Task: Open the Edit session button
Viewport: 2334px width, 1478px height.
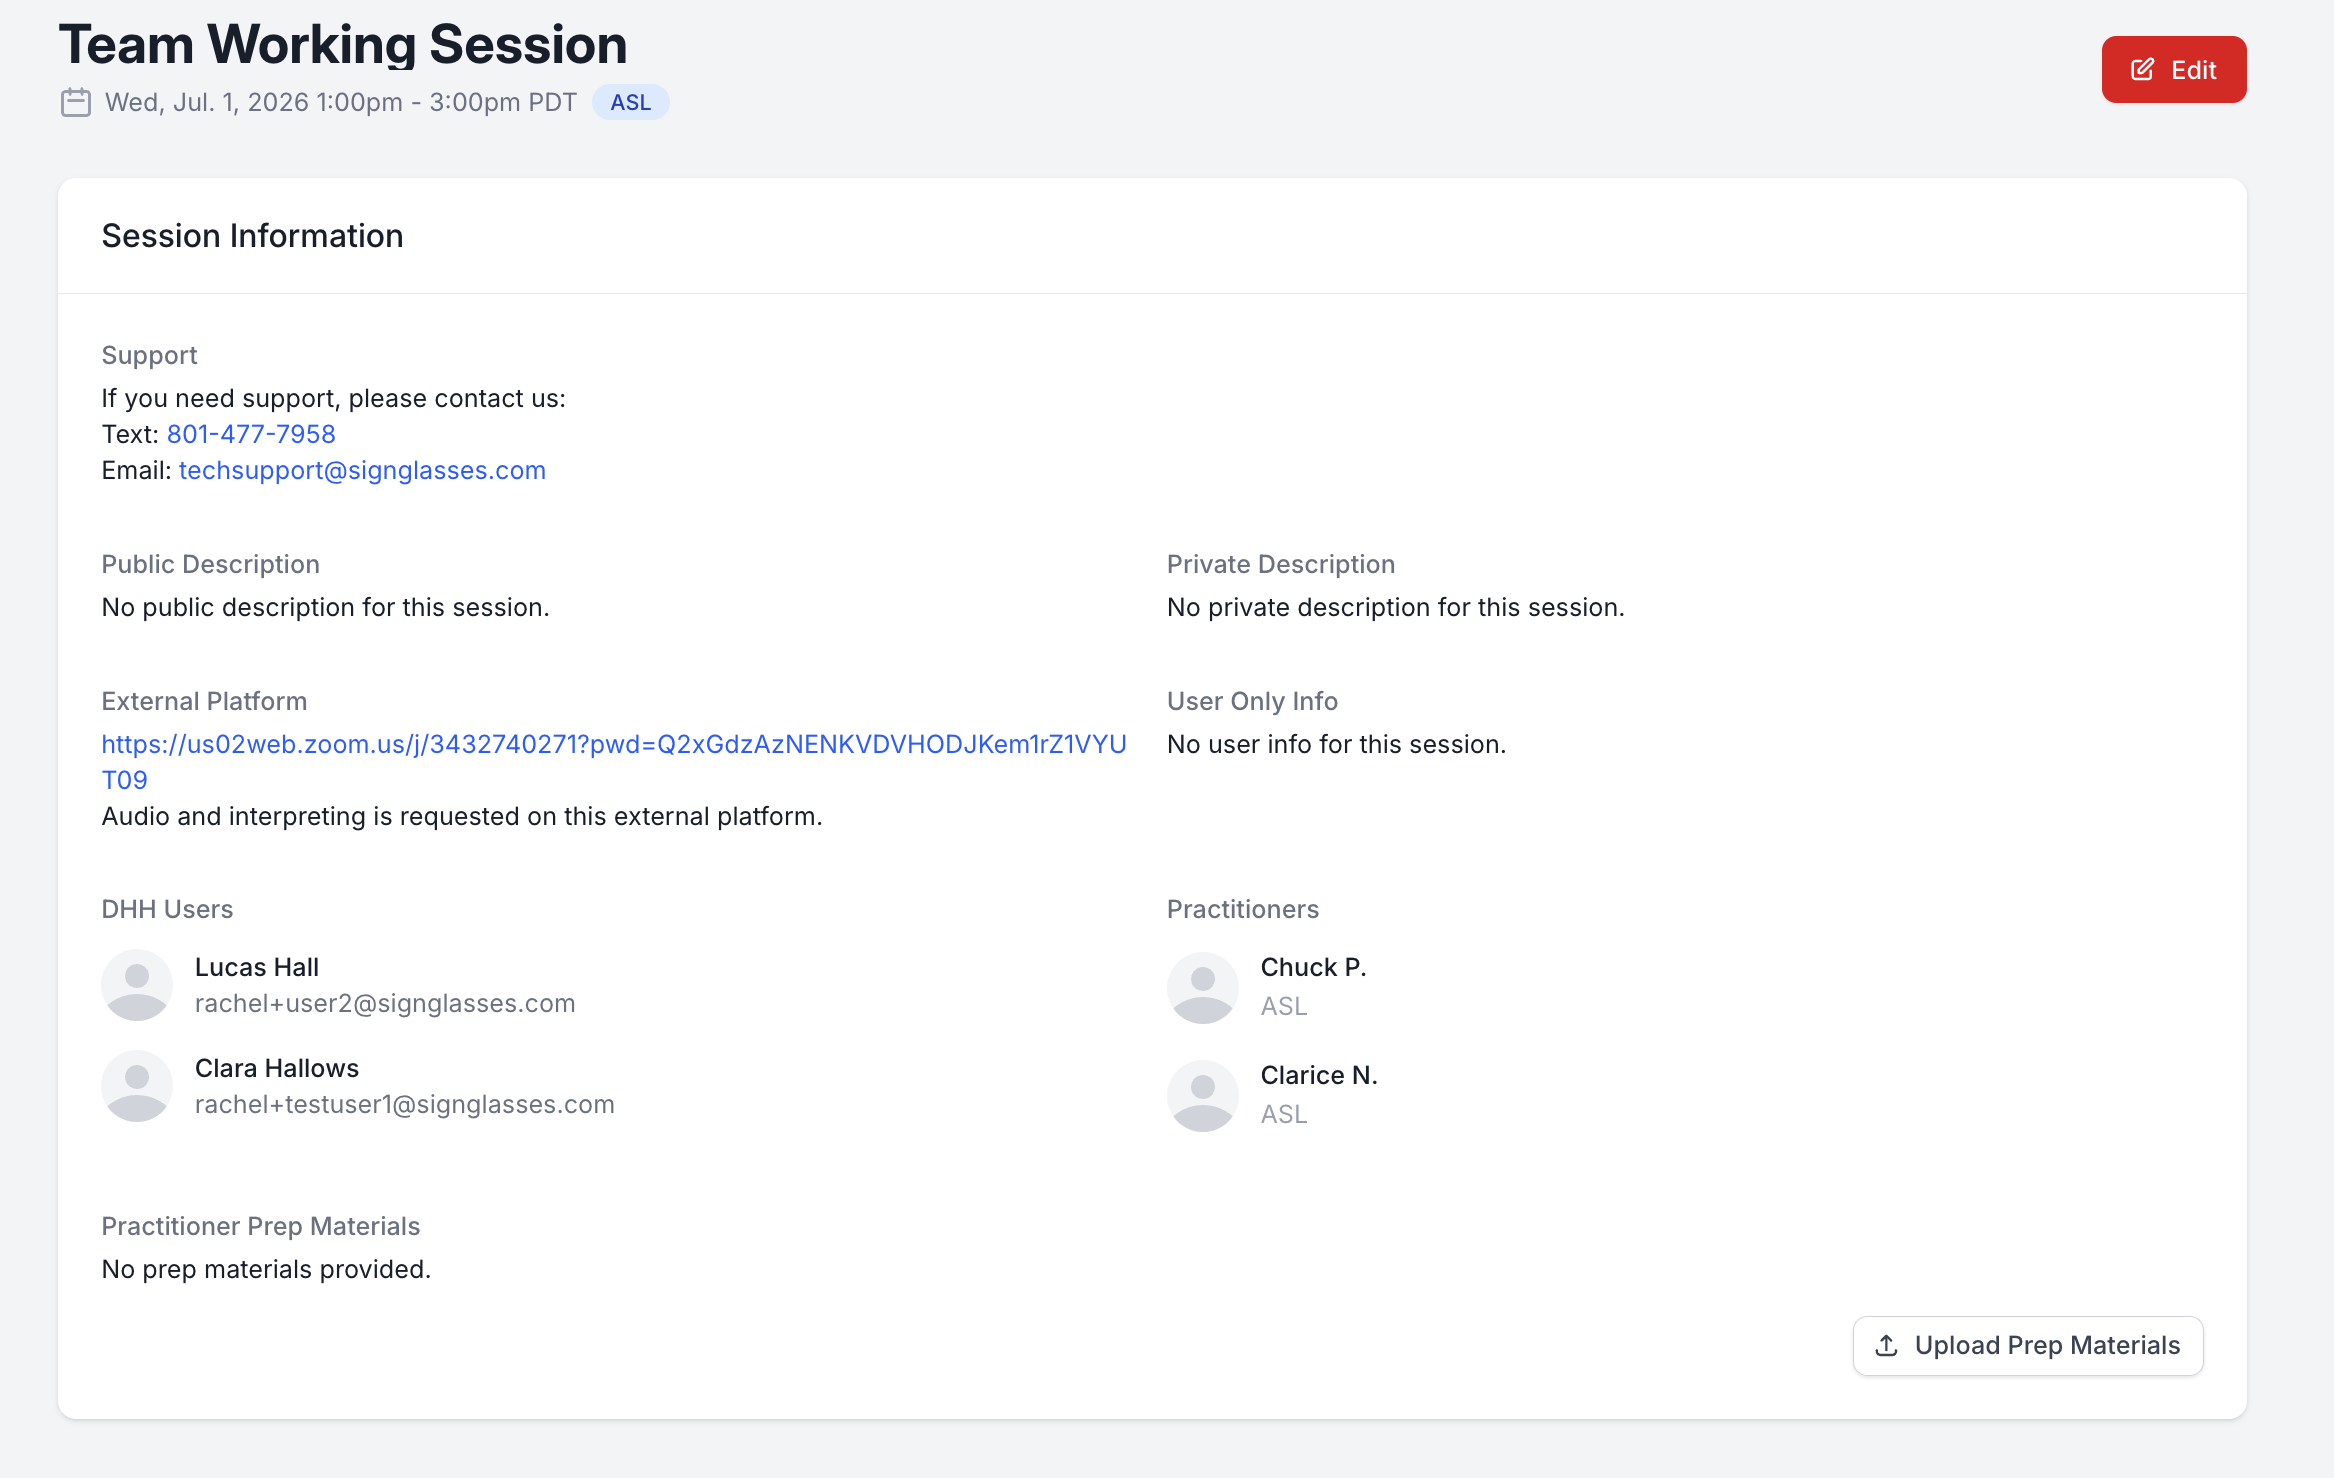Action: [x=2174, y=70]
